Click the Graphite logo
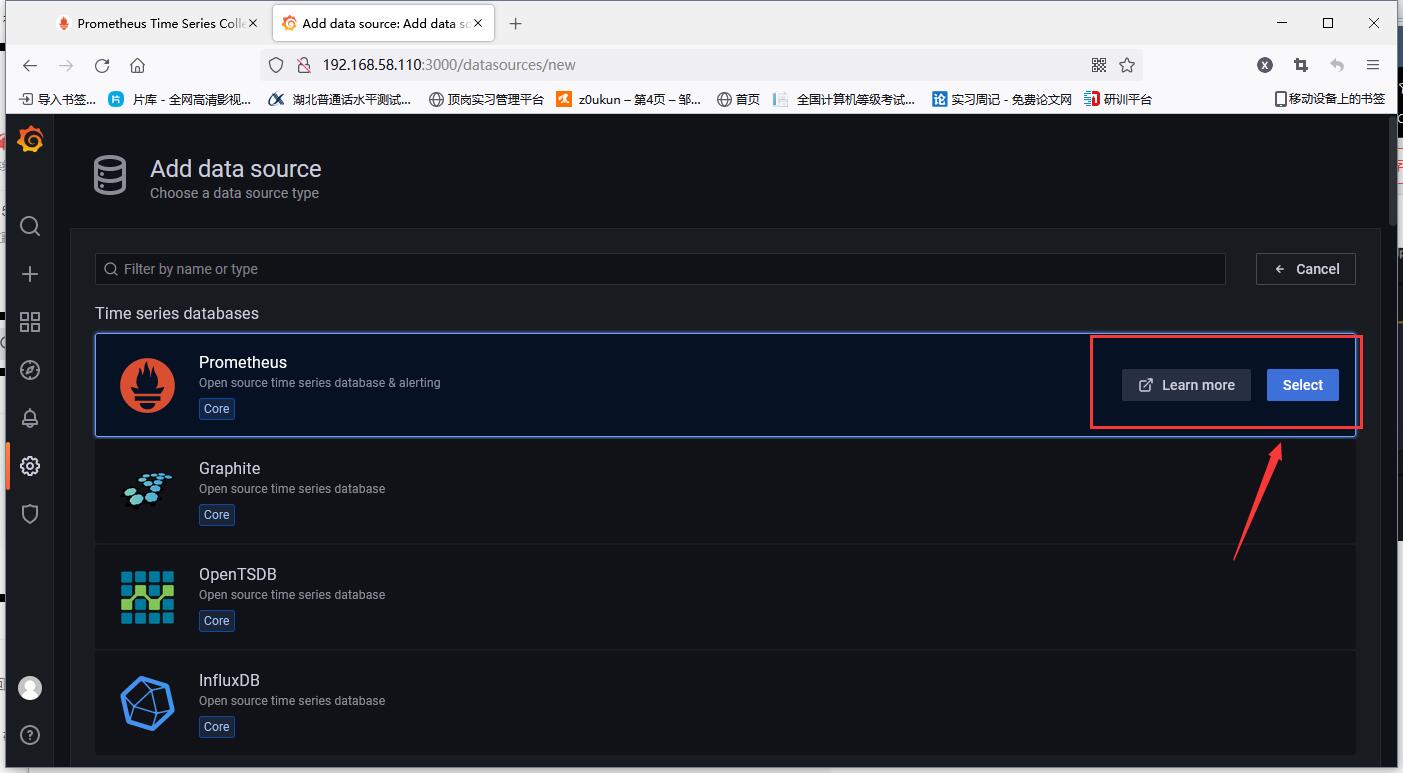The width and height of the screenshot is (1403, 773). tap(147, 489)
